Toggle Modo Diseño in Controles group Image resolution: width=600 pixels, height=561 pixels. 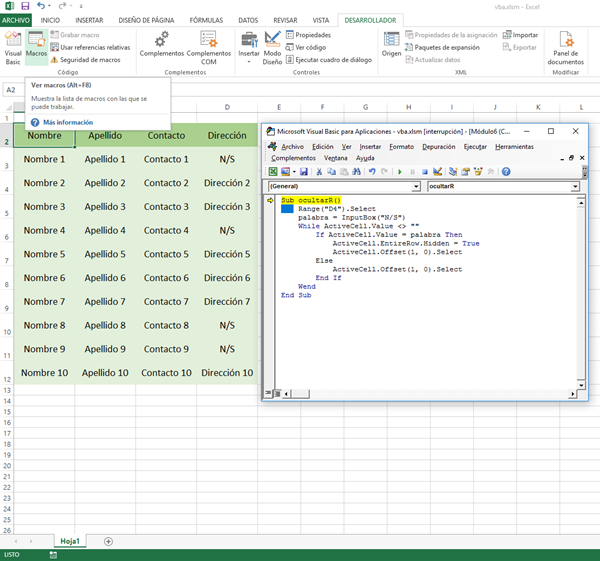[x=272, y=46]
